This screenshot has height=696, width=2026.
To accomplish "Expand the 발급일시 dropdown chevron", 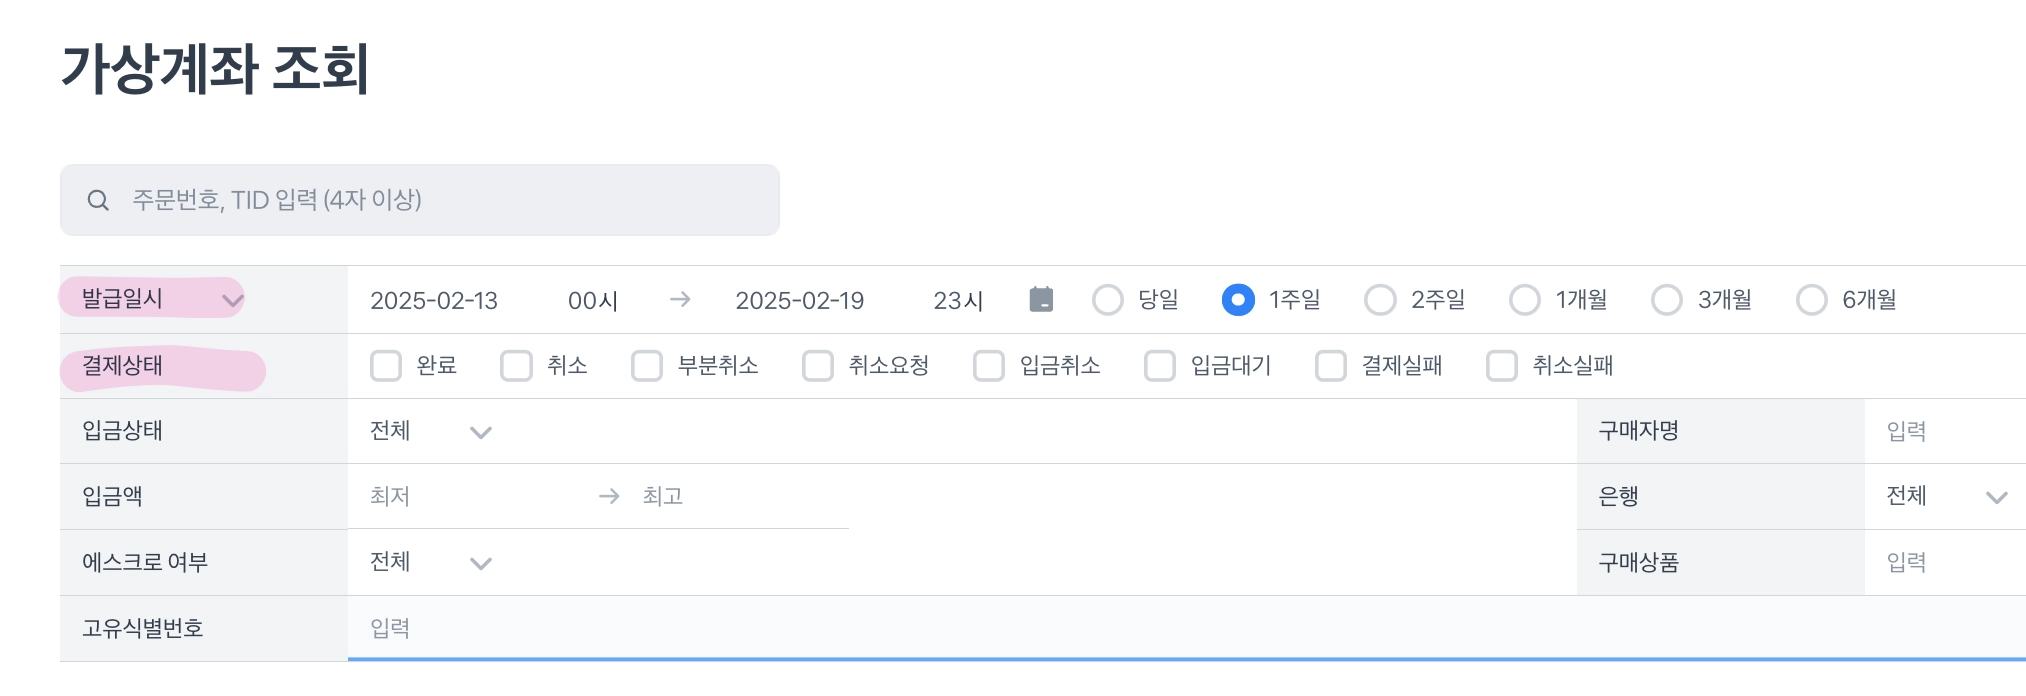I will coord(232,300).
